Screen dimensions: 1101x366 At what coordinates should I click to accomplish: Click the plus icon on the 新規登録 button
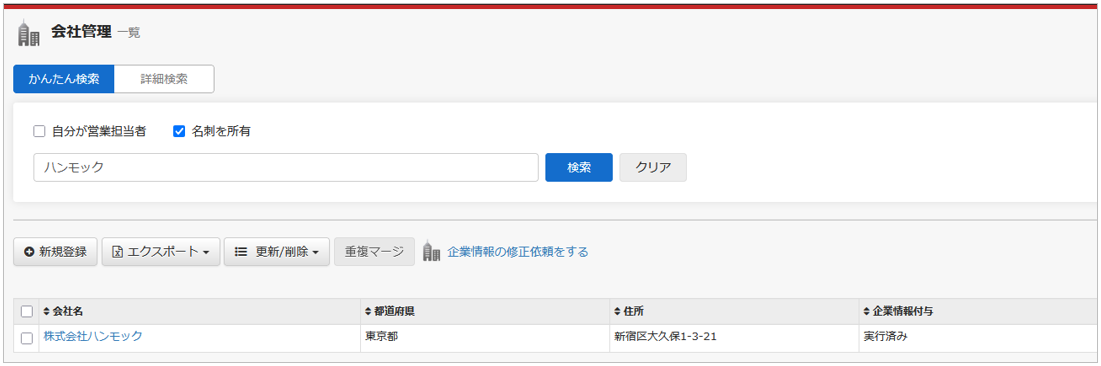click(x=29, y=251)
